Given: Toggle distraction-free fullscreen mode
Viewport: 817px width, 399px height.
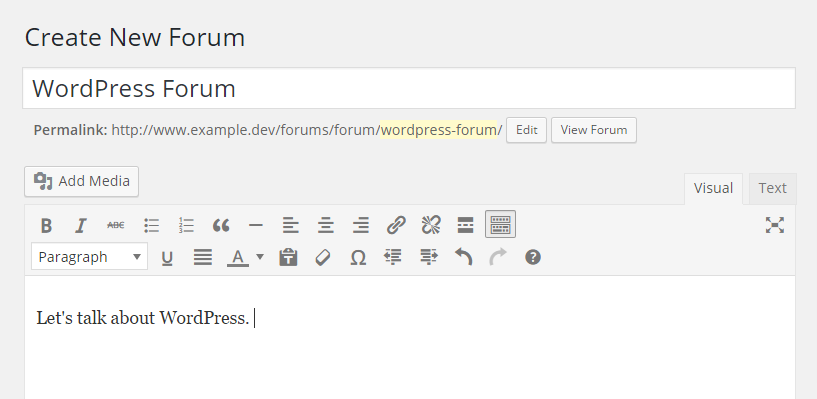Looking at the screenshot, I should tap(775, 225).
